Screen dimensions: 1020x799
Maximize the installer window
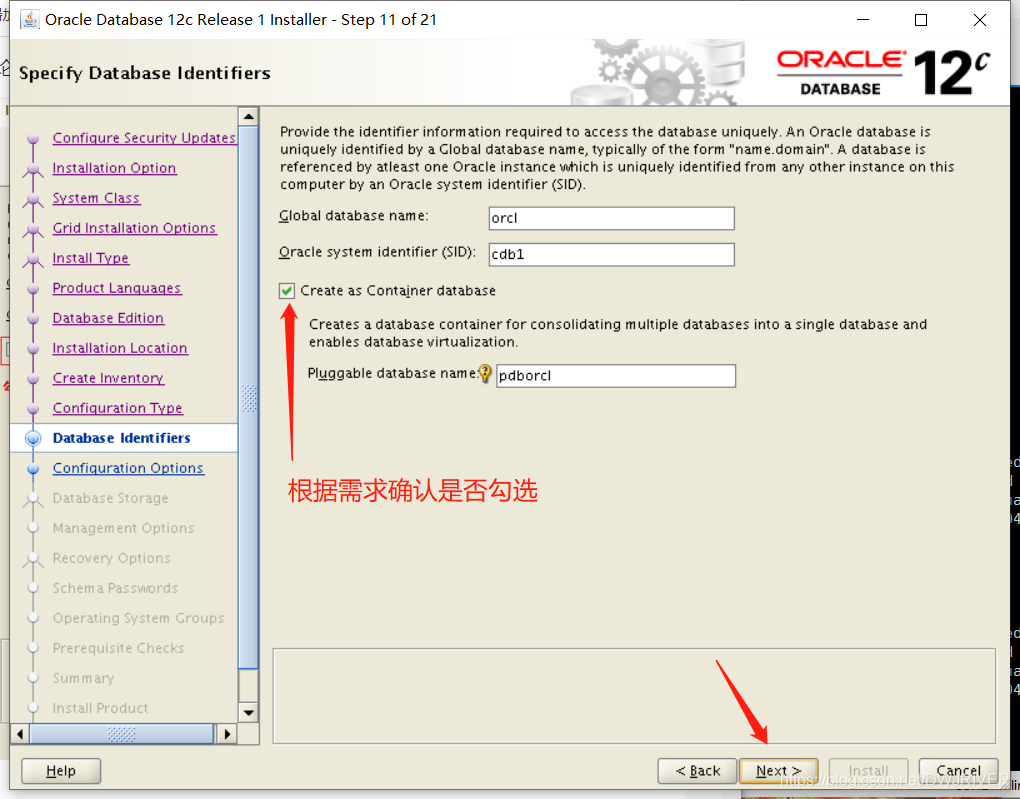point(920,20)
